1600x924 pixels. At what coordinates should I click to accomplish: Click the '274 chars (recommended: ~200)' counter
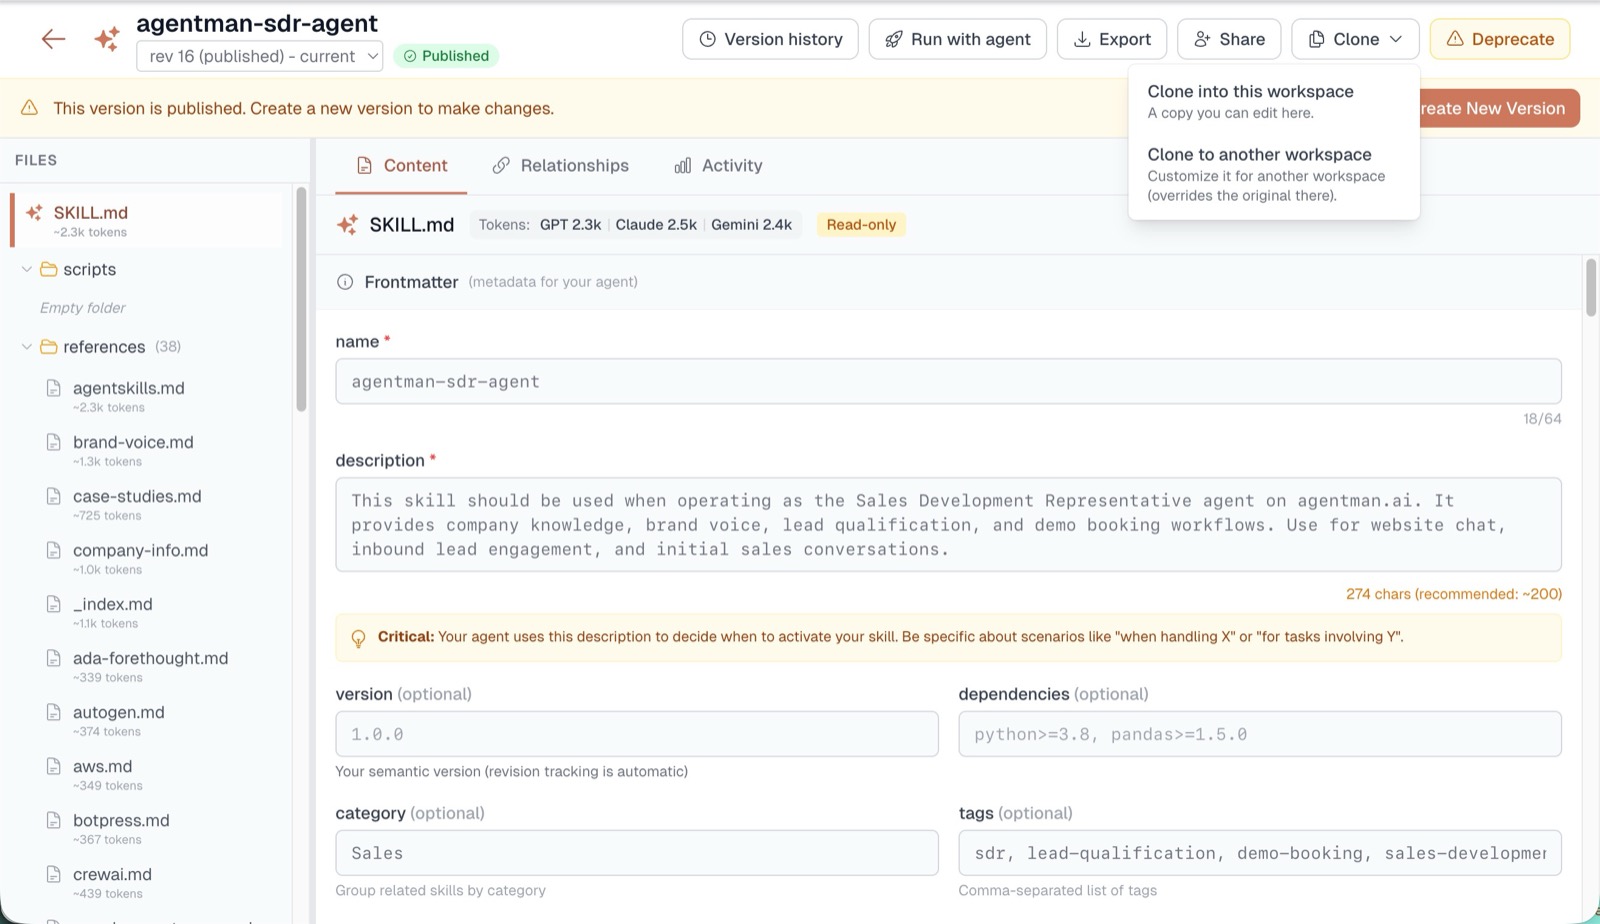click(1453, 594)
